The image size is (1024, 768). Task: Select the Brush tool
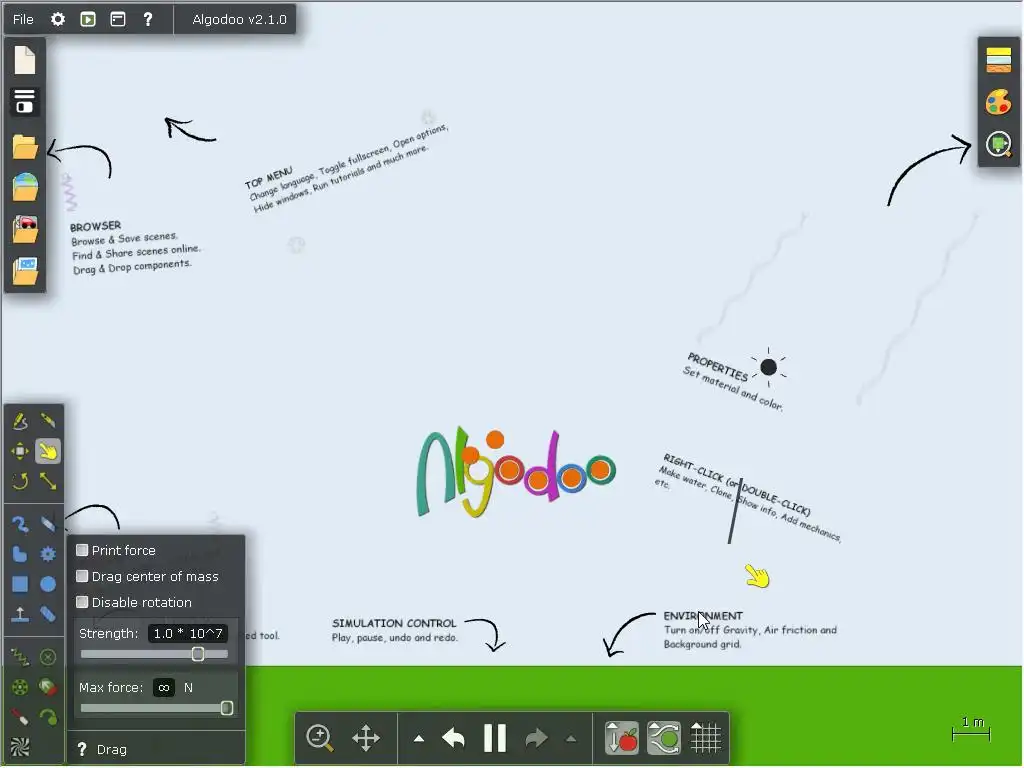(x=20, y=524)
